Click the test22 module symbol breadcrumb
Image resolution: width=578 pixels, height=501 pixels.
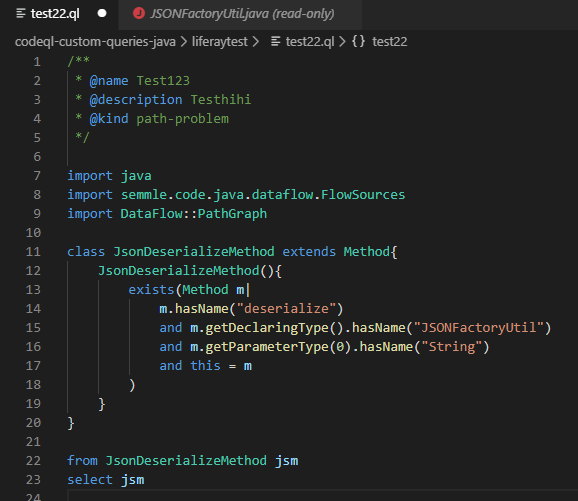pyautogui.click(x=390, y=42)
